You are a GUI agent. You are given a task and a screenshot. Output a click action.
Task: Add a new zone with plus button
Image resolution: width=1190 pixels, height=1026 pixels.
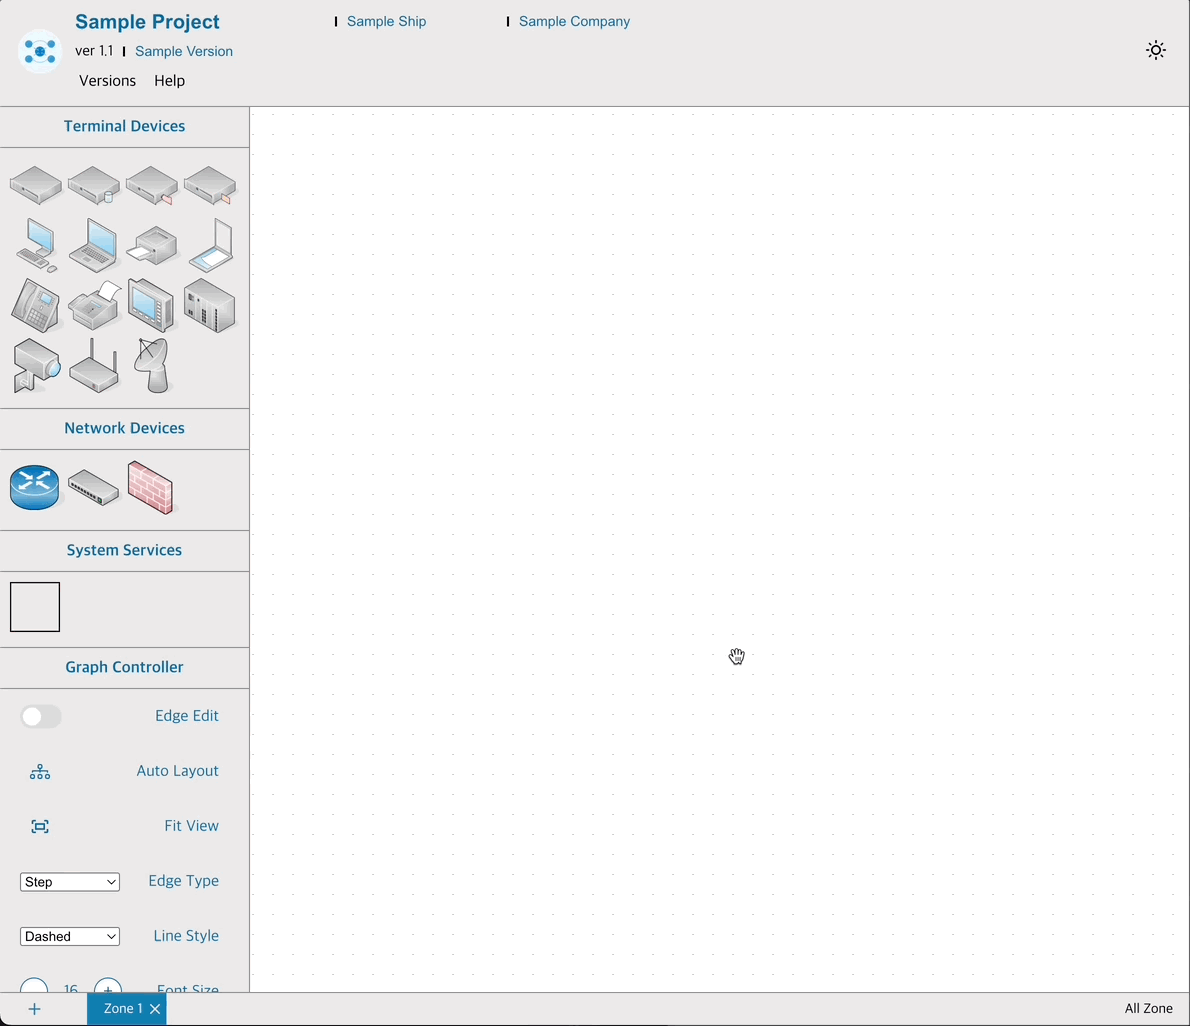pyautogui.click(x=34, y=1009)
